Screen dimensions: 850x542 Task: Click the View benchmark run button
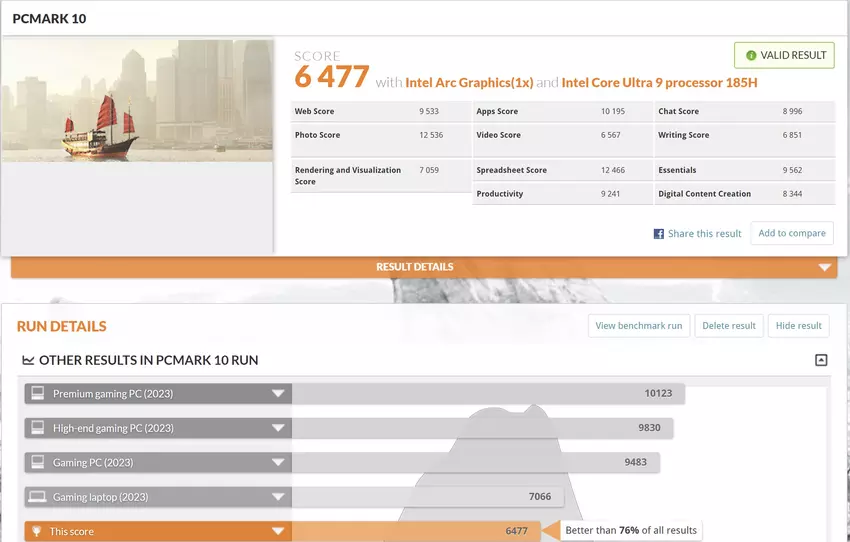point(638,326)
